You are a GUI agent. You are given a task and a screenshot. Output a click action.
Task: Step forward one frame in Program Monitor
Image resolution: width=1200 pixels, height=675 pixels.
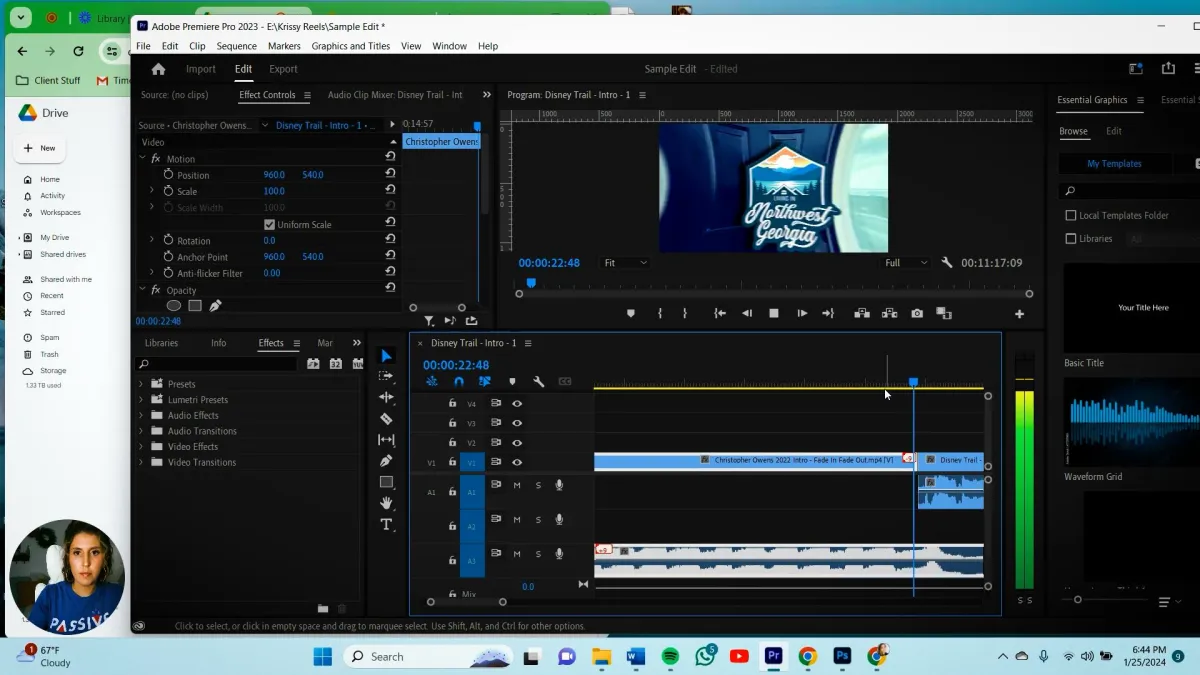pyautogui.click(x=802, y=313)
